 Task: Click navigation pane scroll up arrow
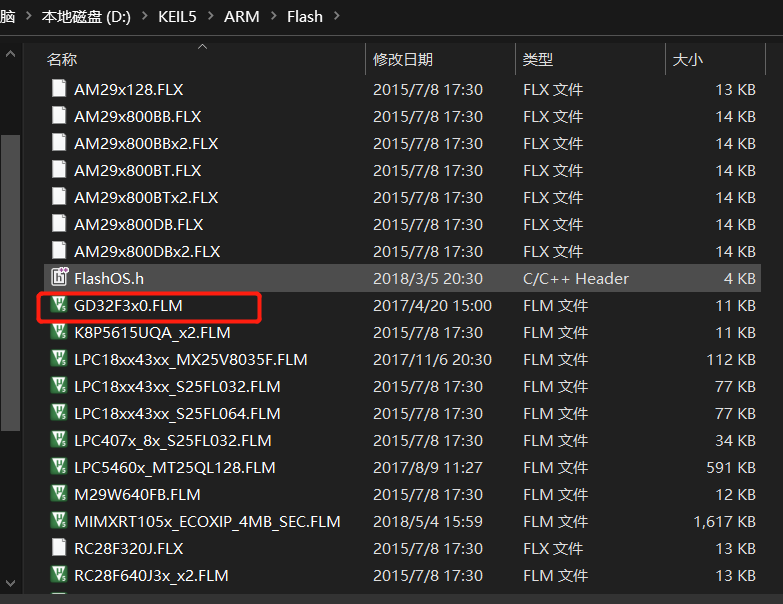(x=10, y=53)
